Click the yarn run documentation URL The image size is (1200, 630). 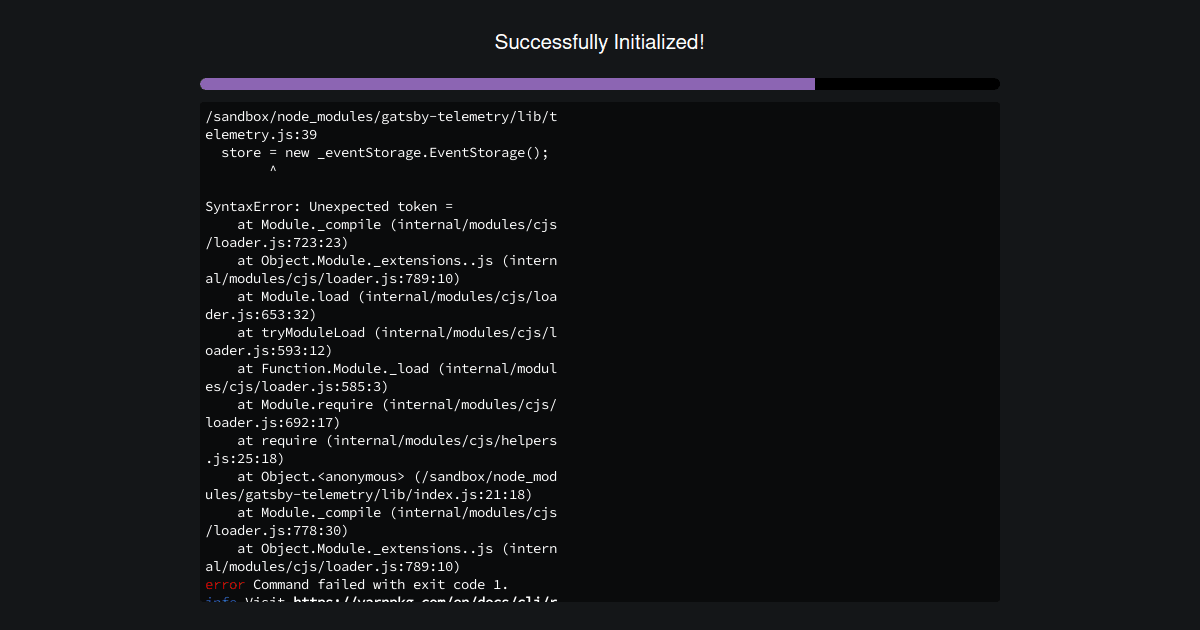pyautogui.click(x=420, y=599)
